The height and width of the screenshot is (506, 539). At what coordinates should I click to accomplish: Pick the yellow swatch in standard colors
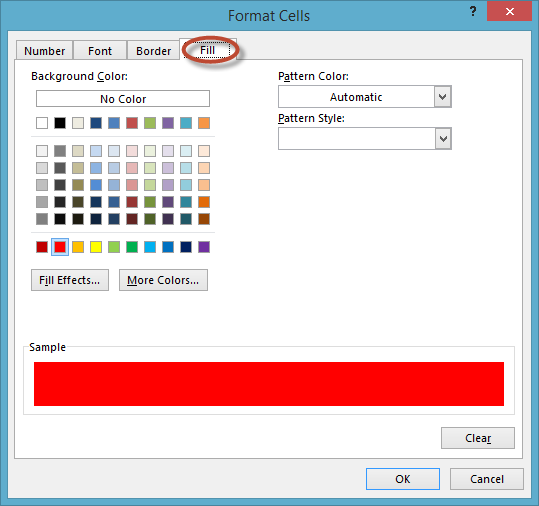click(96, 247)
